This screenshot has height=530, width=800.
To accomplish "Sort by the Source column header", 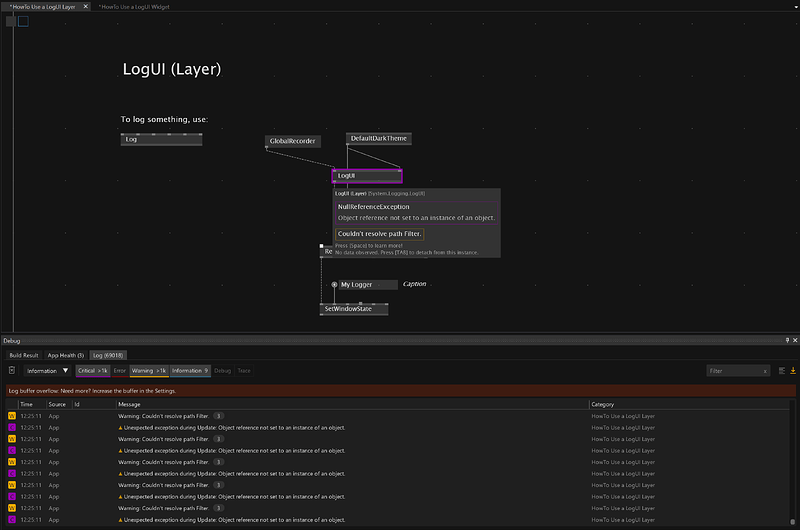I will 57,405.
